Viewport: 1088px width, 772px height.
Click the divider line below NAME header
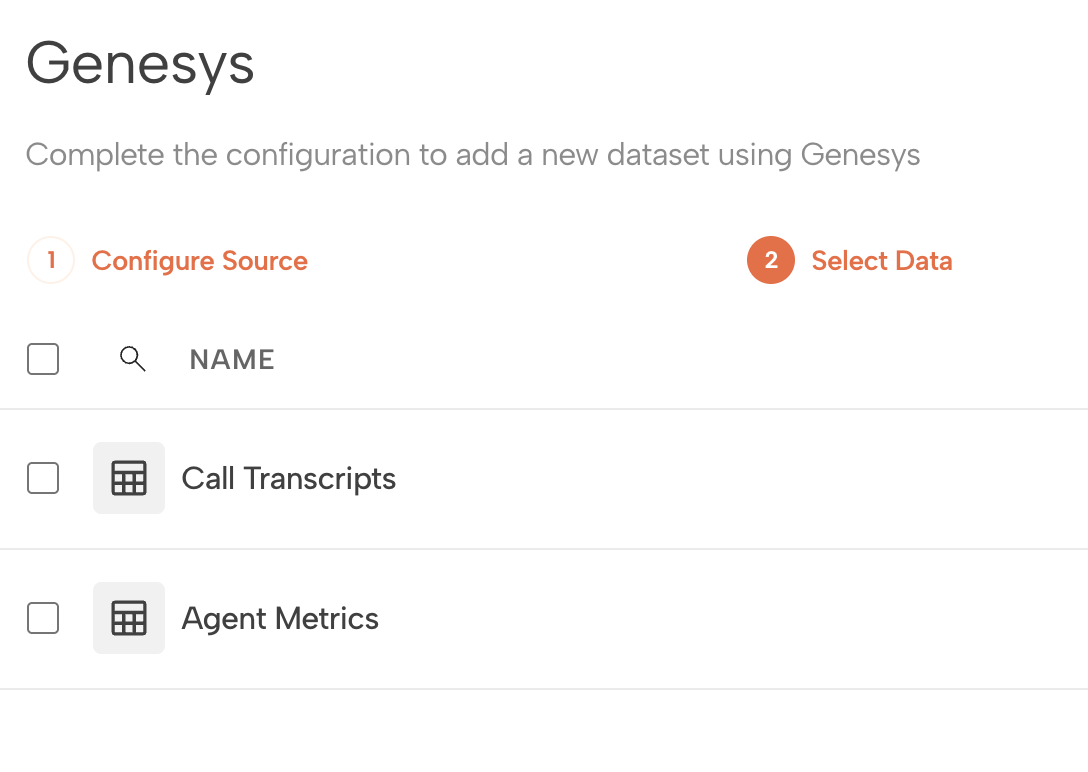(544, 409)
